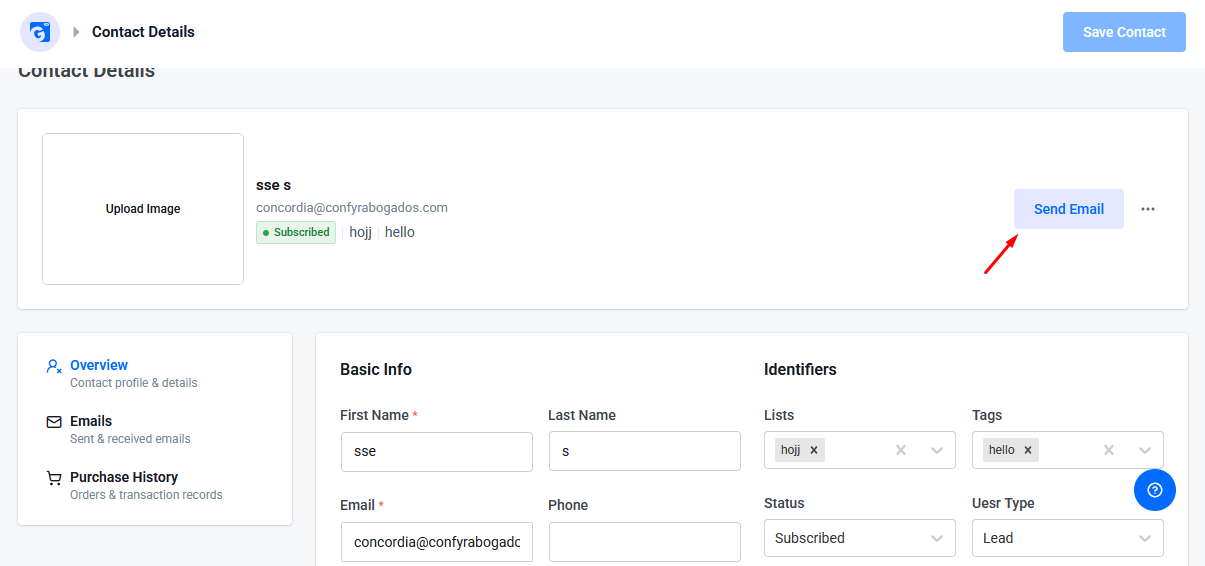Screen dimensions: 1205x566
Task: Click the Identifiers heading
Action: 800,369
